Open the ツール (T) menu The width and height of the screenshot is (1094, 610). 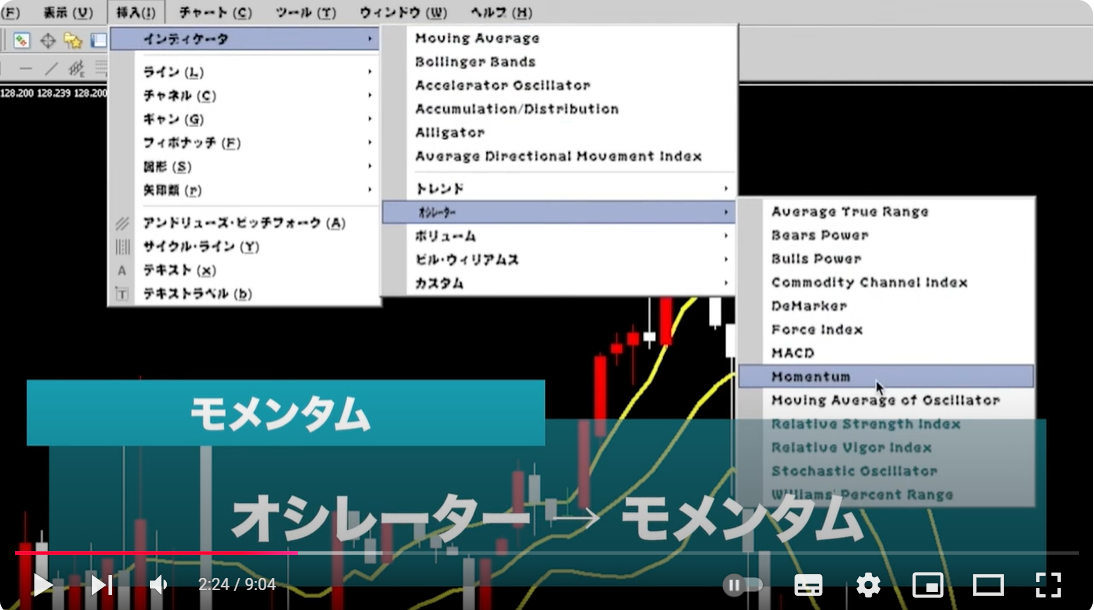pyautogui.click(x=306, y=13)
